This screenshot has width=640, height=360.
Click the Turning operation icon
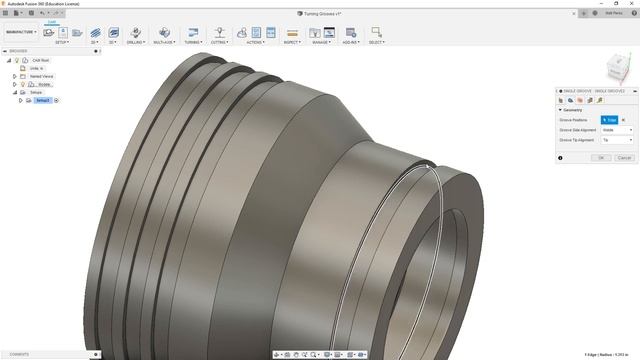pos(193,32)
